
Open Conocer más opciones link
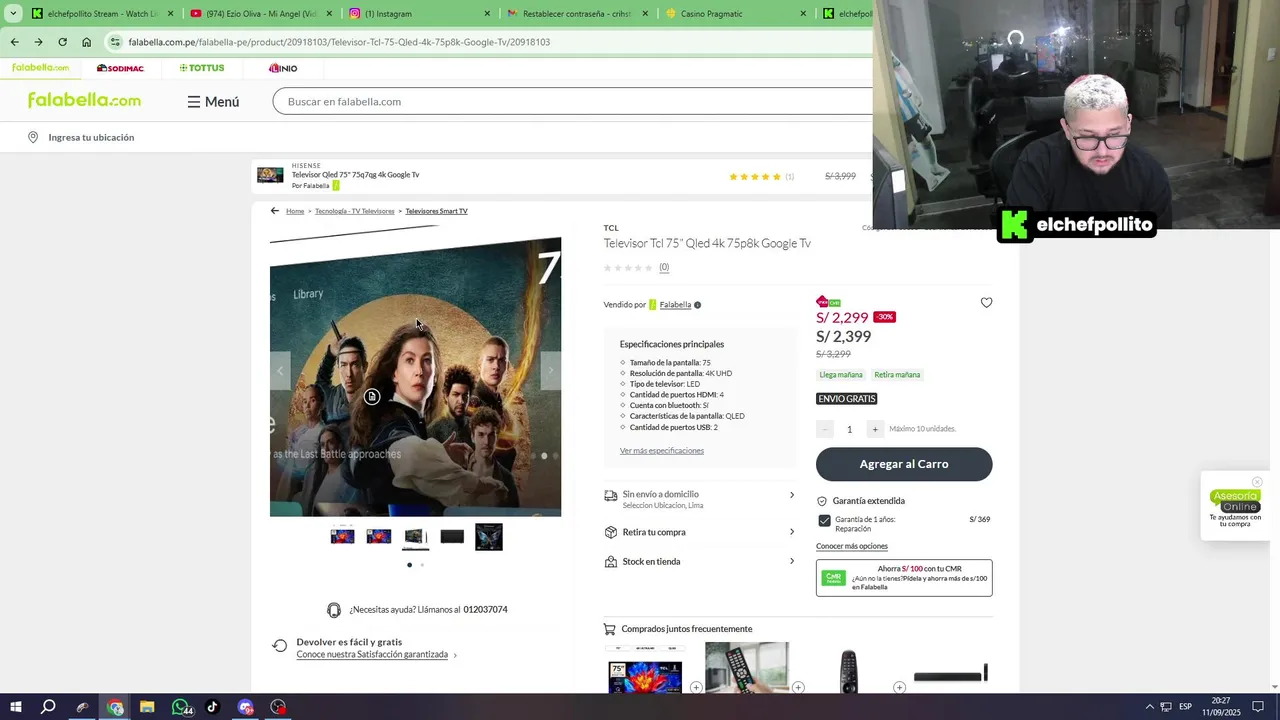852,546
